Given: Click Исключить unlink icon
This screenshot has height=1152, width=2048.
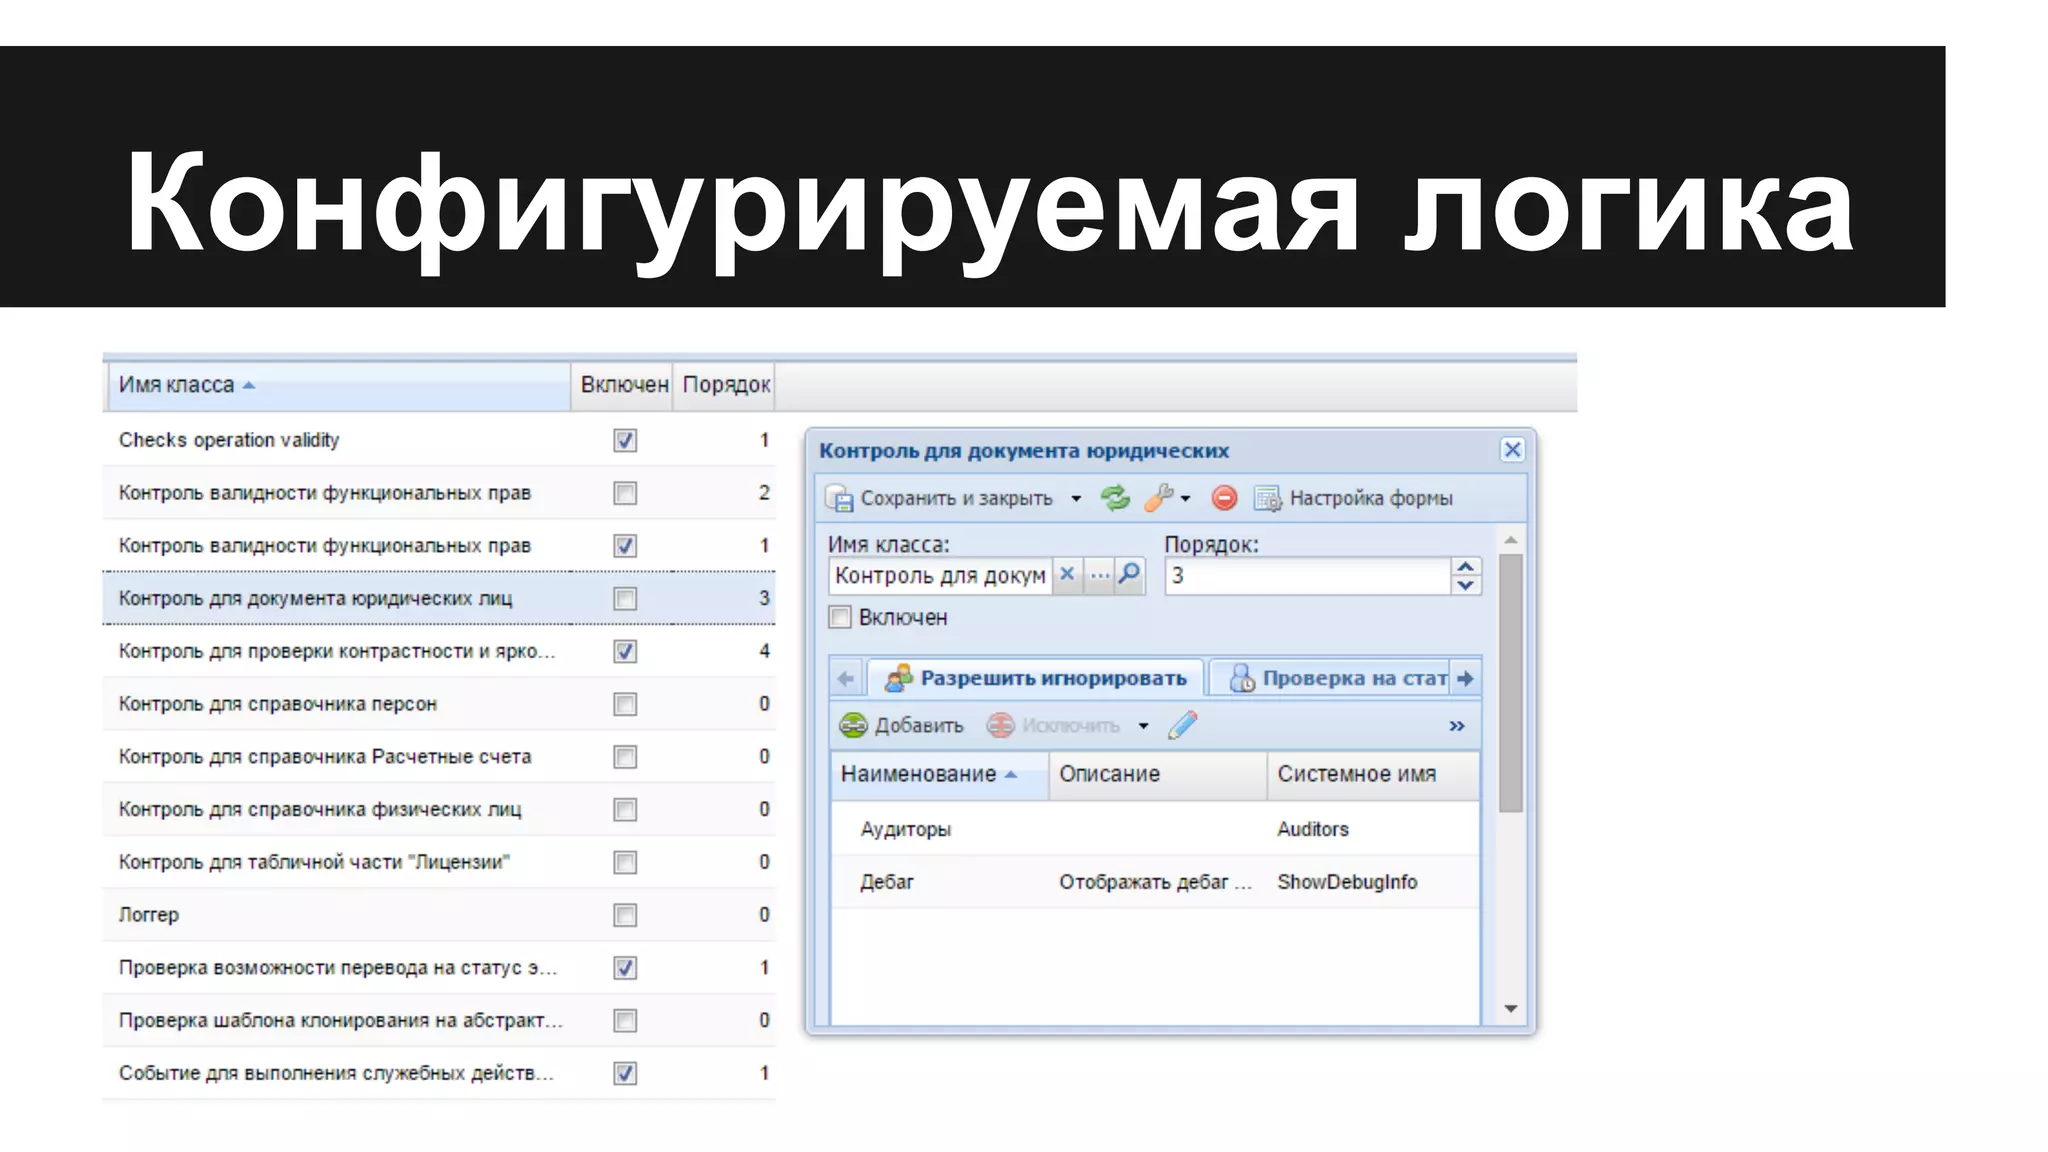Looking at the screenshot, I should click(x=1000, y=725).
